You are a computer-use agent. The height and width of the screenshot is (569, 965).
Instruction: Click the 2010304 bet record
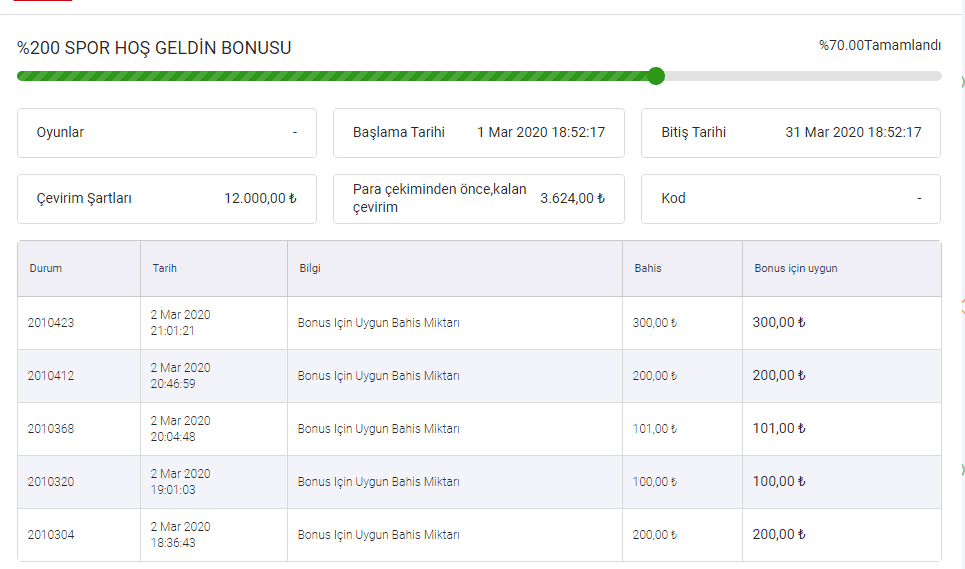pos(51,535)
